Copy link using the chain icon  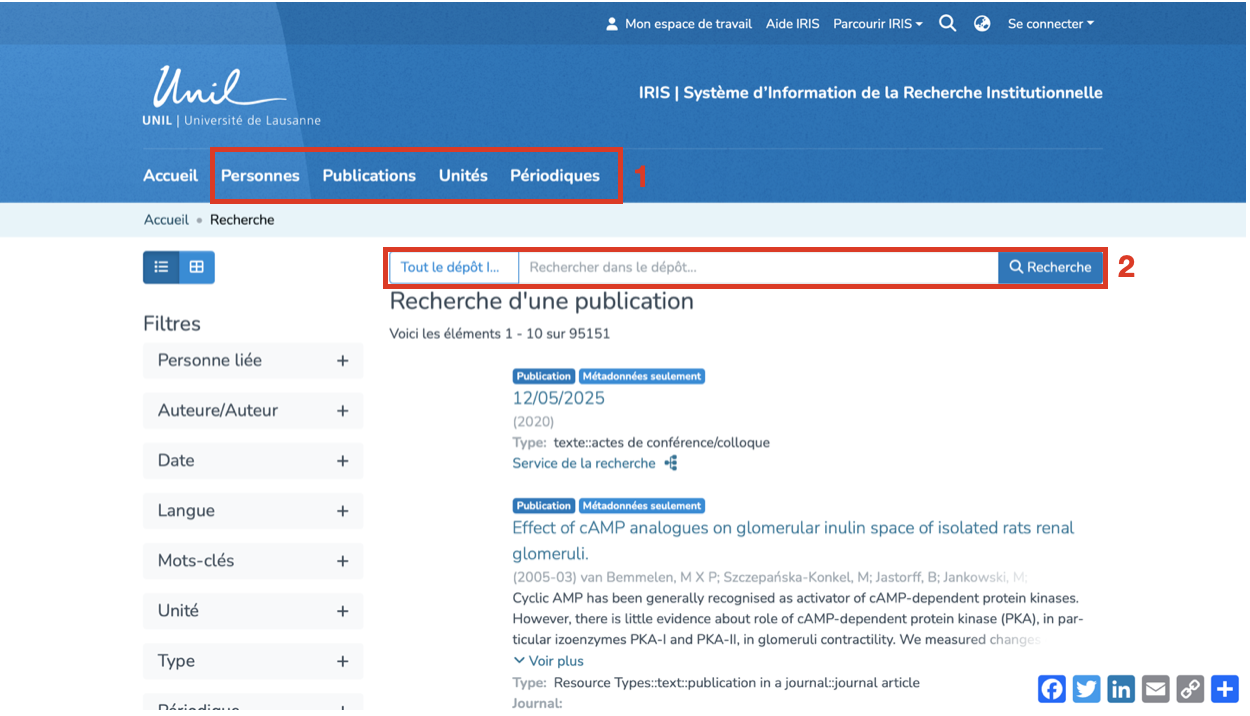pyautogui.click(x=1190, y=689)
